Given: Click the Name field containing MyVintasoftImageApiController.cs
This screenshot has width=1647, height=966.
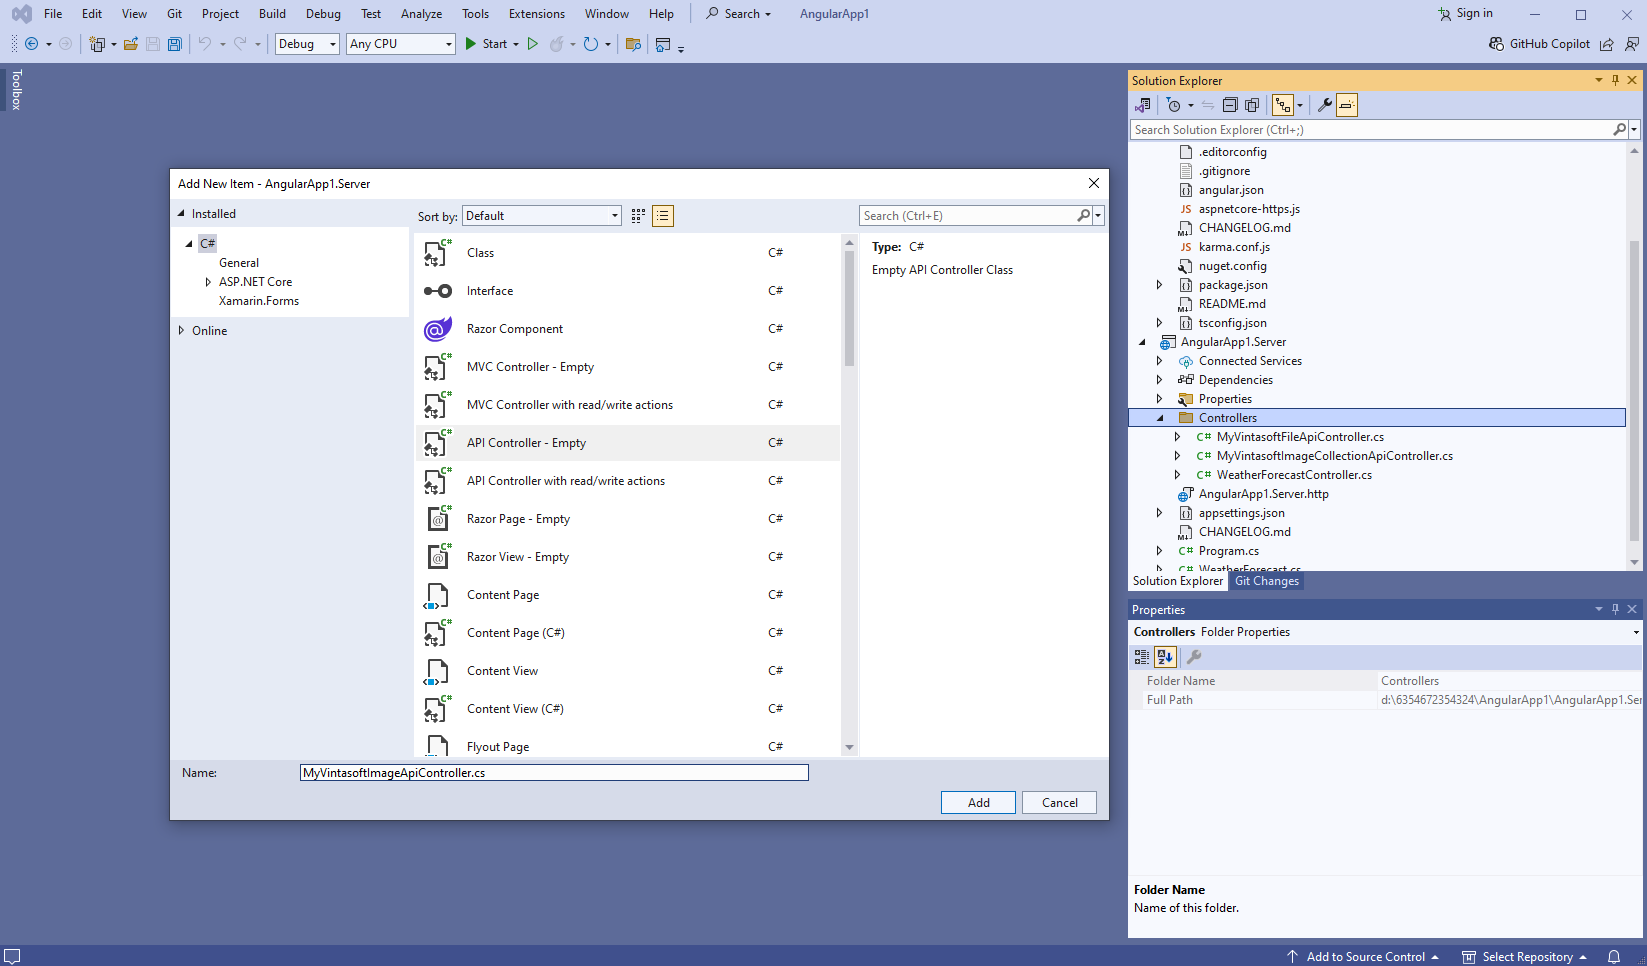Looking at the screenshot, I should click(553, 773).
